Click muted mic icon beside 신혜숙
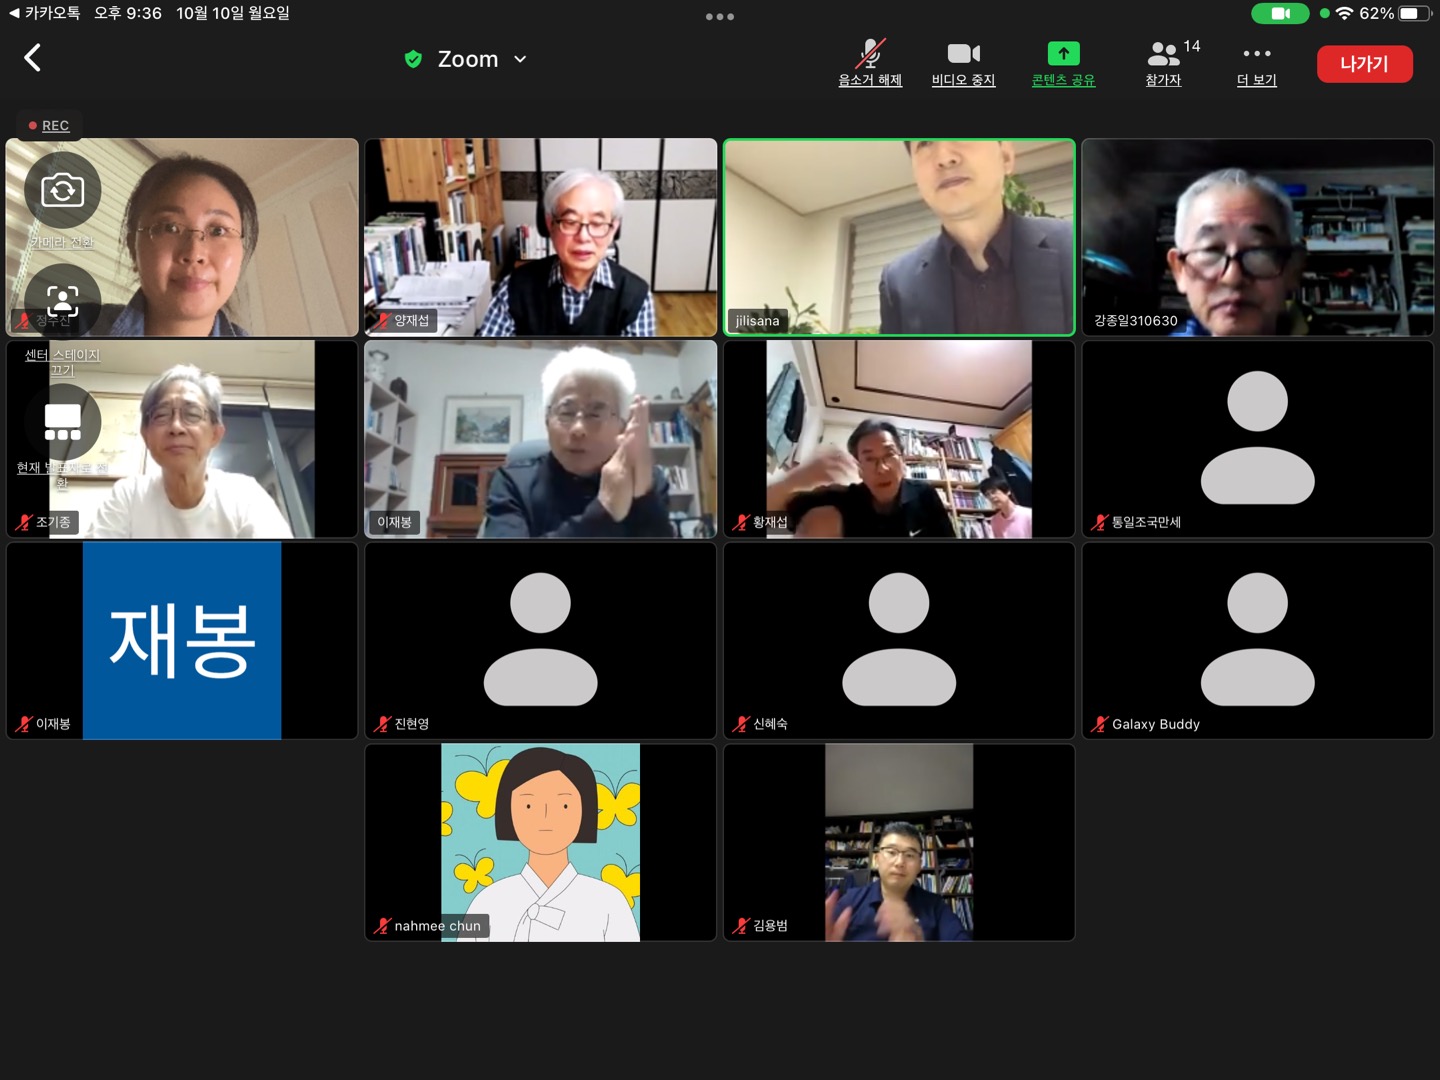The width and height of the screenshot is (1440, 1080). pyautogui.click(x=741, y=724)
